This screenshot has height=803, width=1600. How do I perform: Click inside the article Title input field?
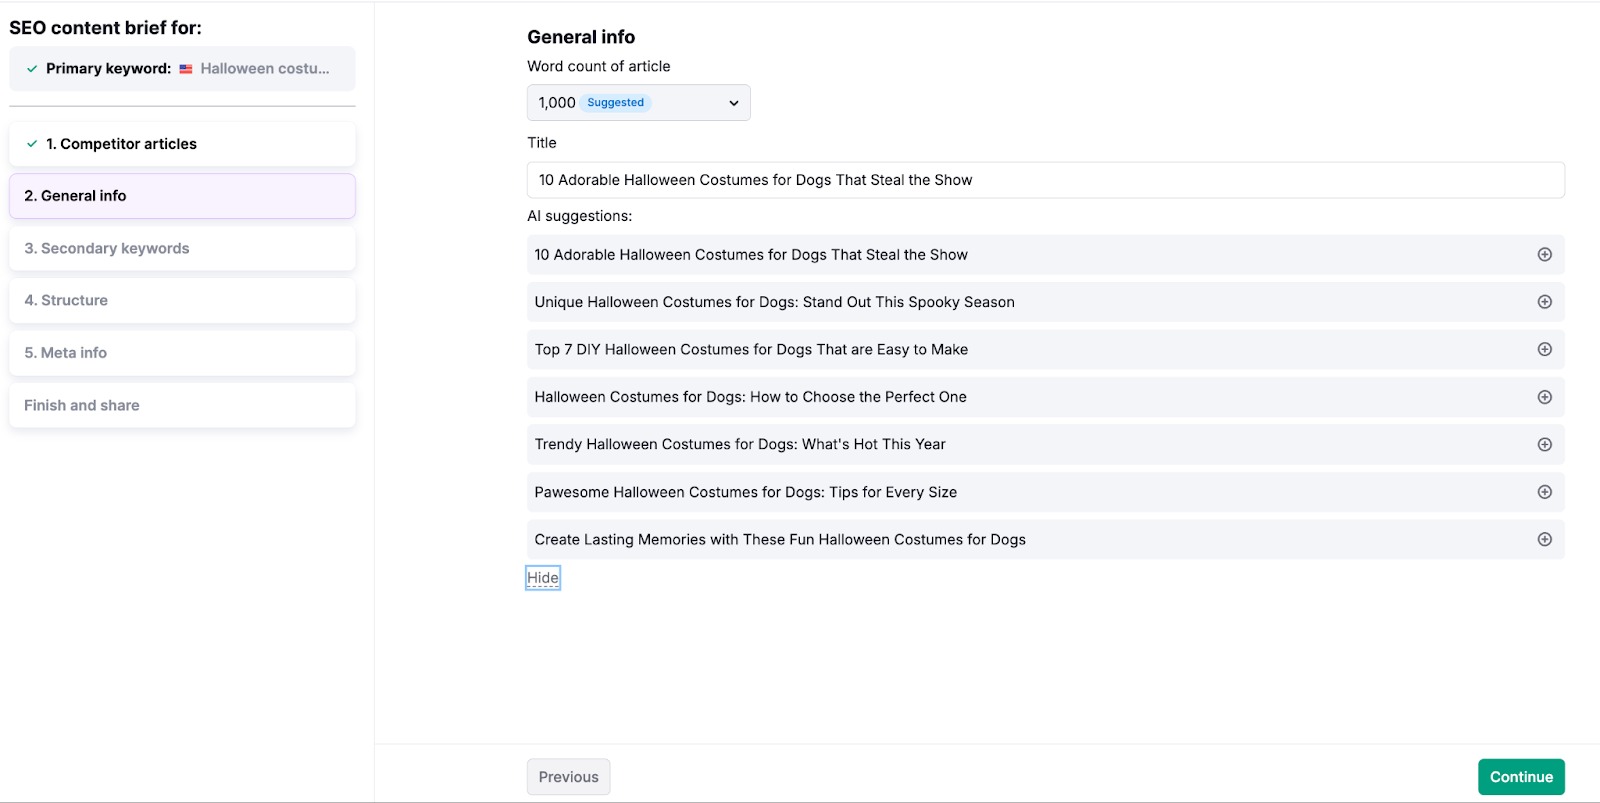pos(1045,180)
